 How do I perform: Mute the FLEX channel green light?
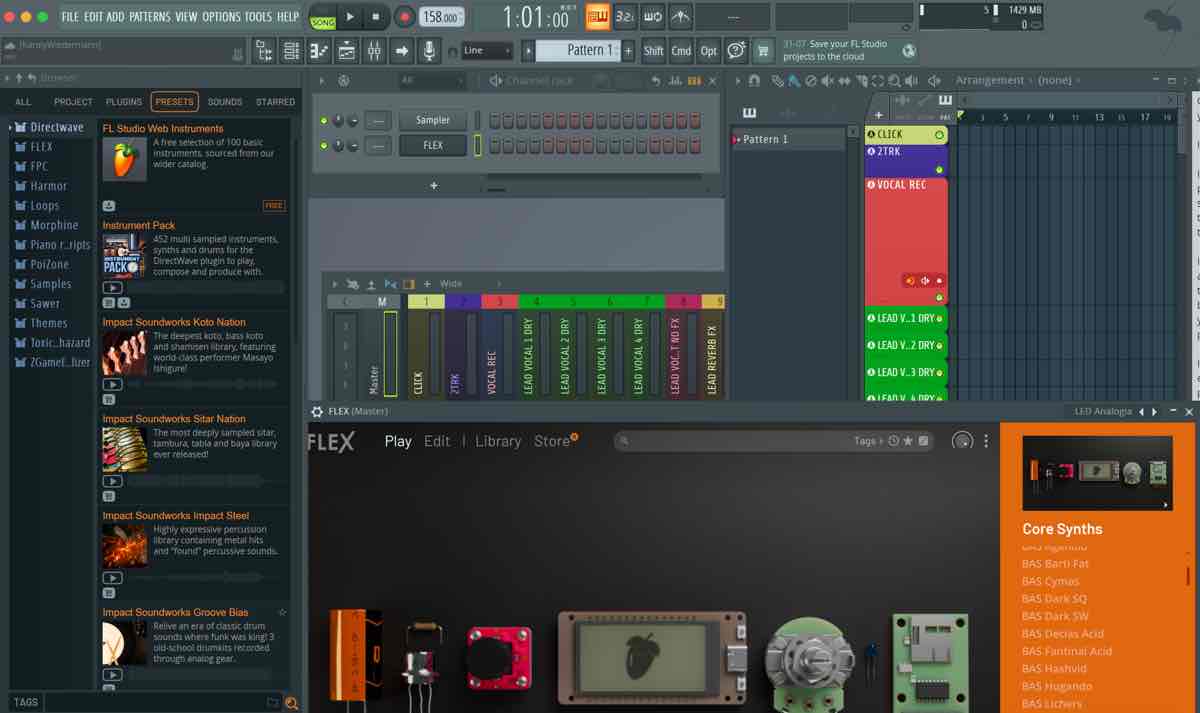(x=324, y=145)
